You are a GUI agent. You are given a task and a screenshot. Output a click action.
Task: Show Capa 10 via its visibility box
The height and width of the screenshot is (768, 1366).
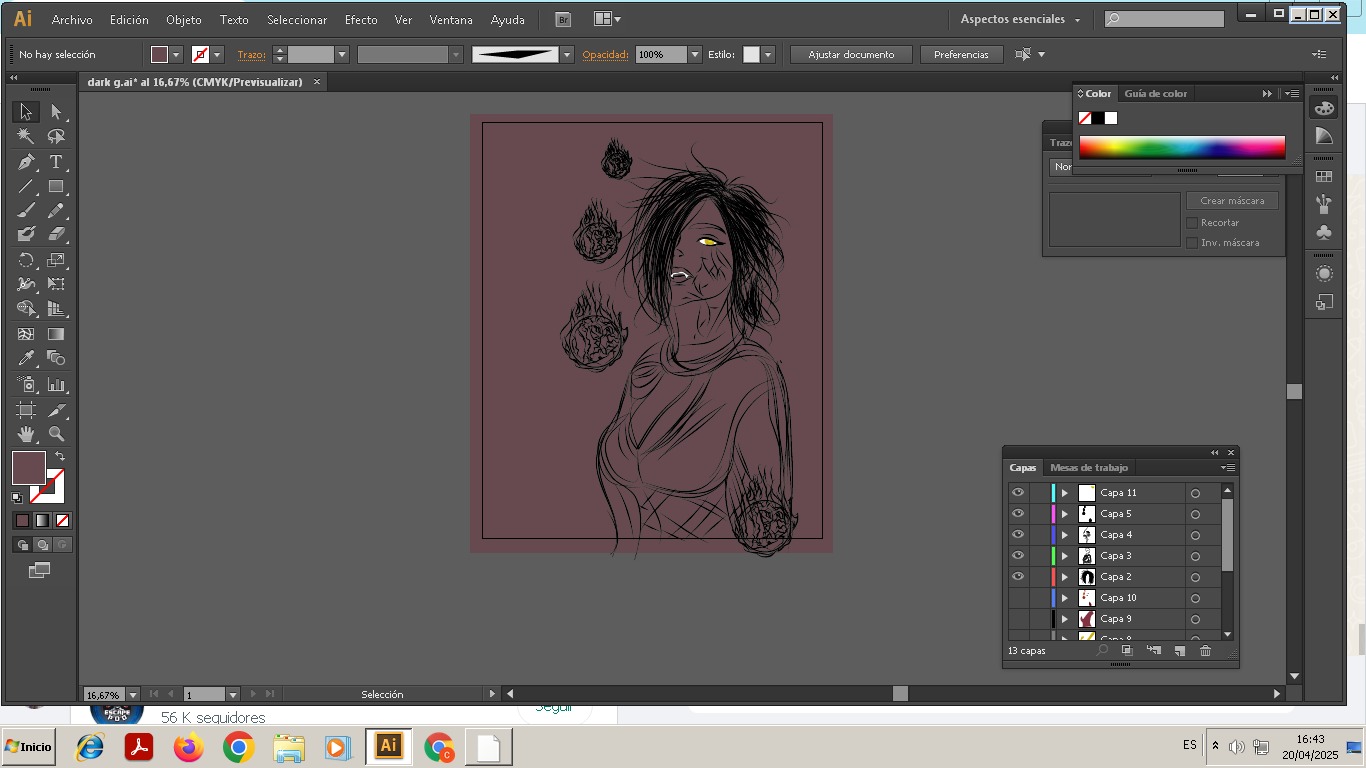[x=1018, y=597]
